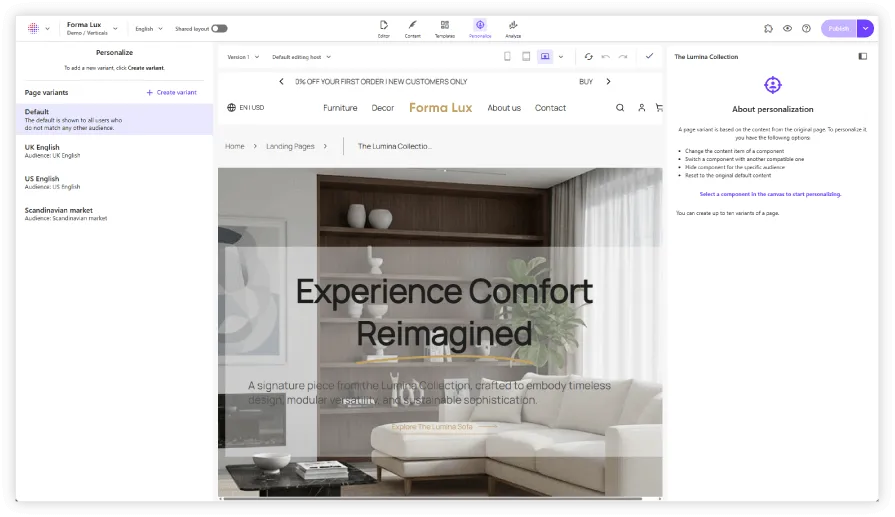The width and height of the screenshot is (895, 517).
Task: Click the saved checkmark icon
Action: tap(649, 56)
